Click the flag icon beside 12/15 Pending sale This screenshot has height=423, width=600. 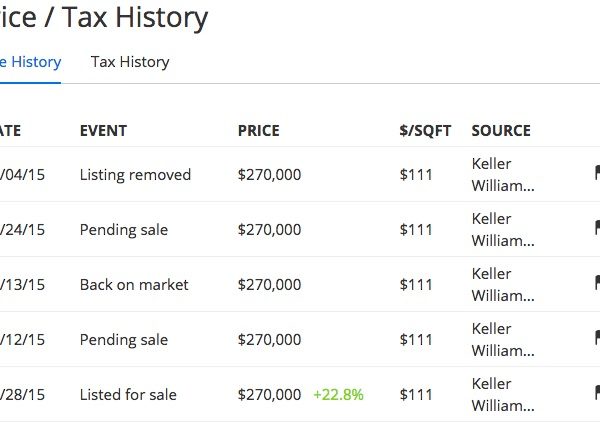click(x=597, y=338)
